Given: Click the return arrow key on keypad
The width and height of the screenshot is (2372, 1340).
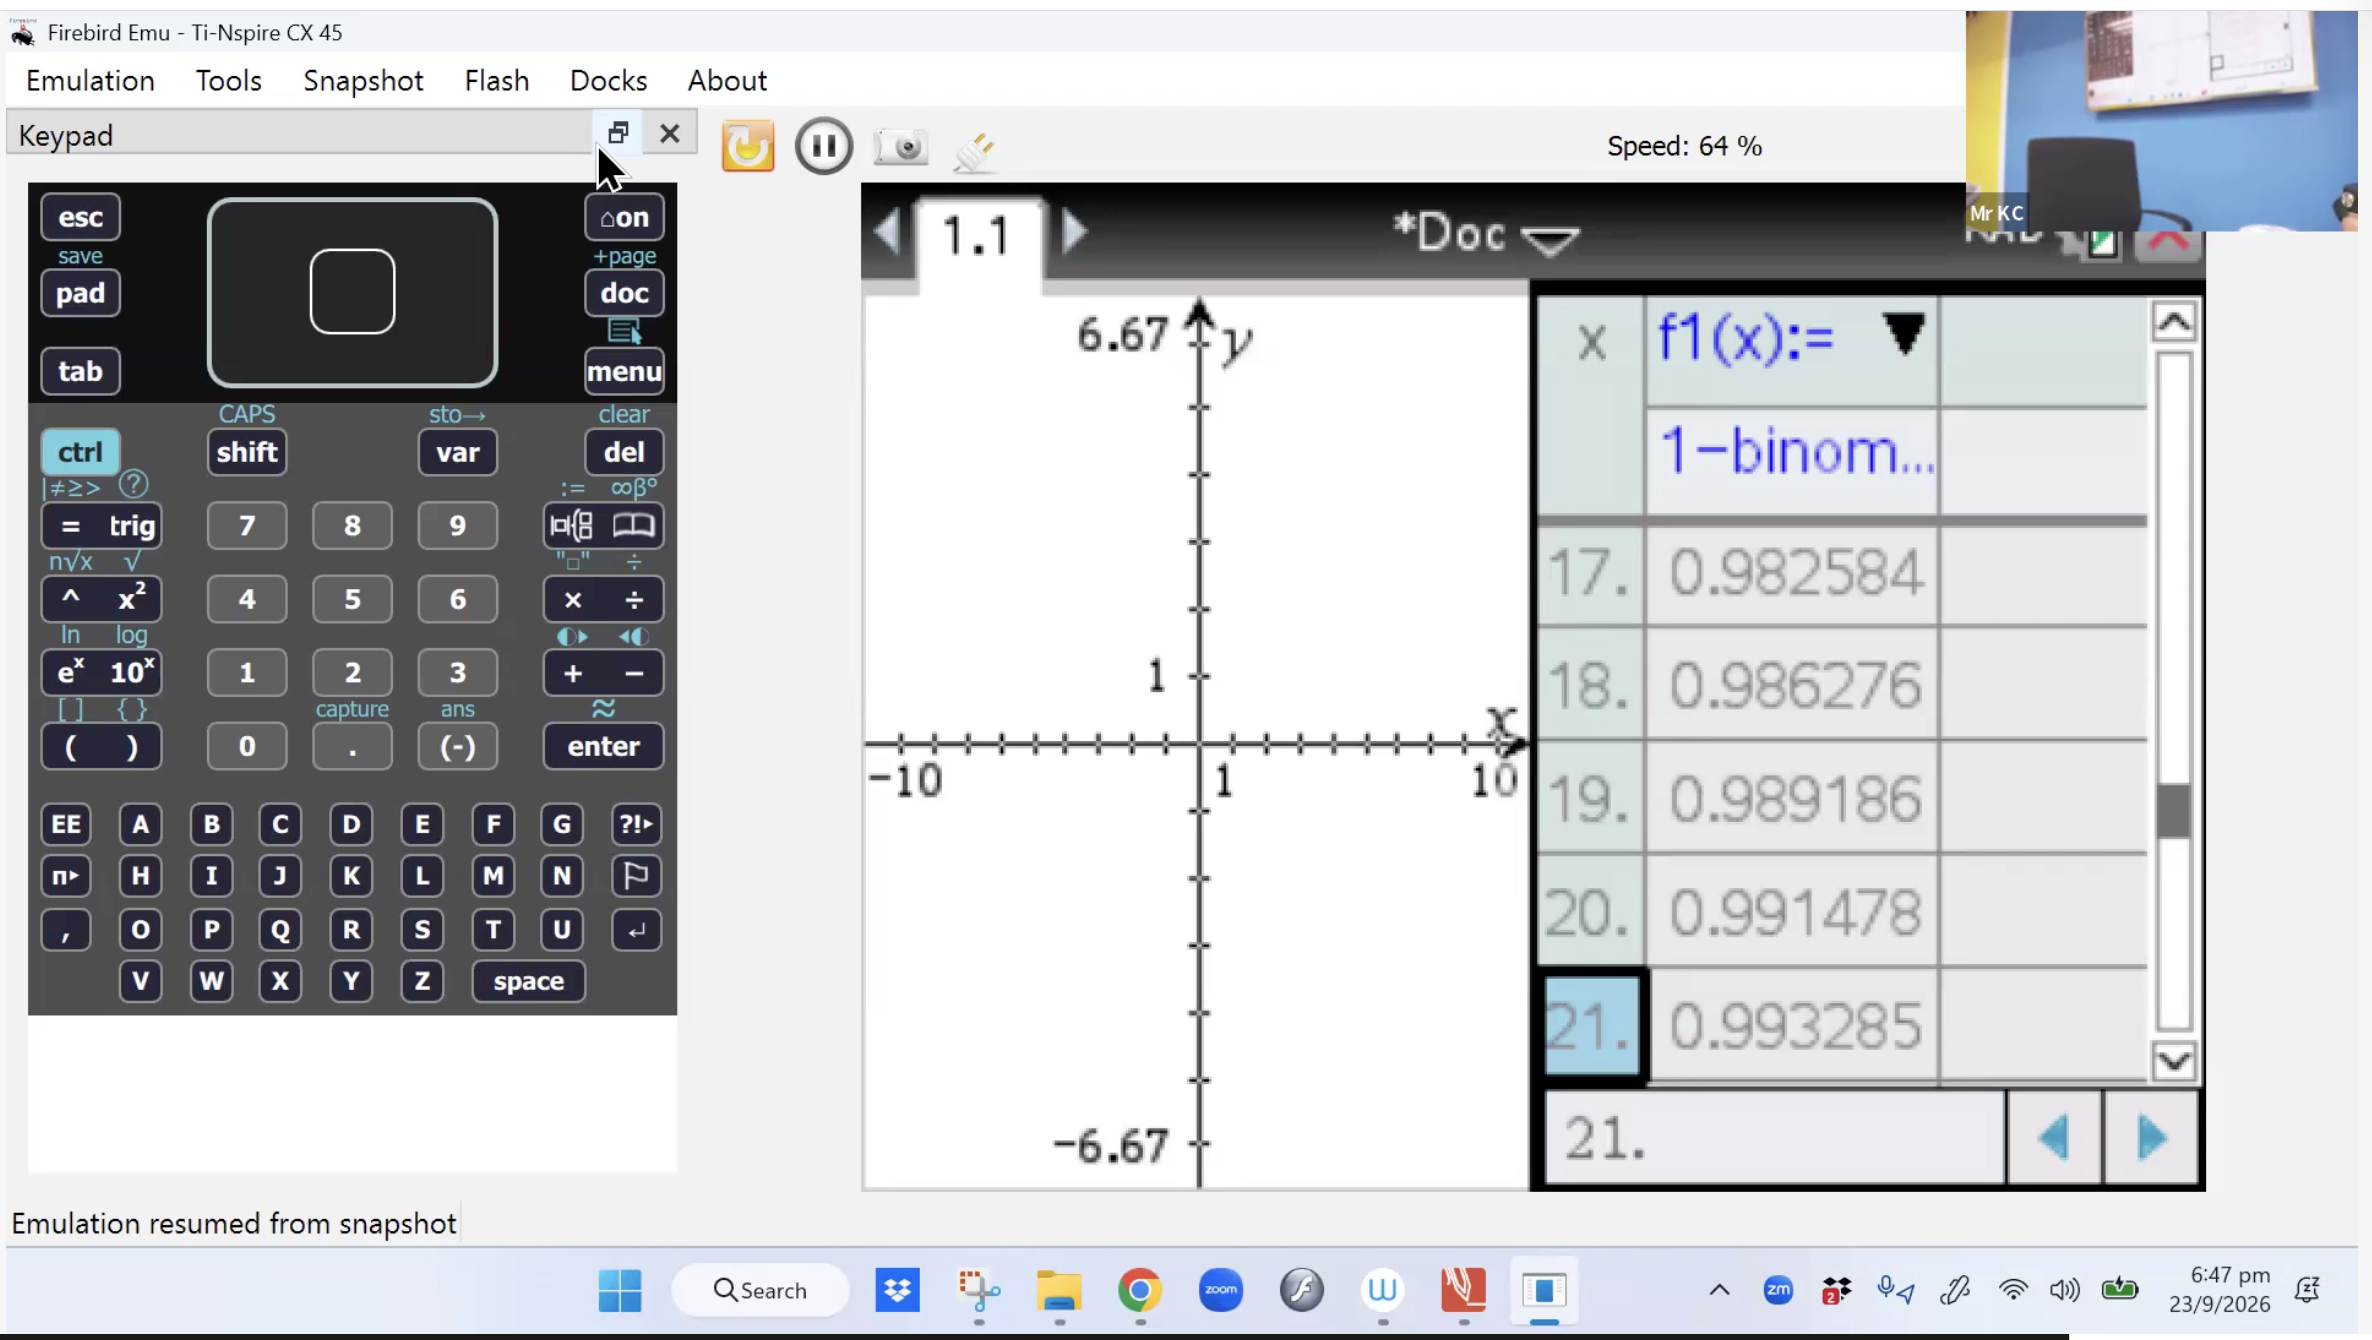Looking at the screenshot, I should (x=636, y=930).
